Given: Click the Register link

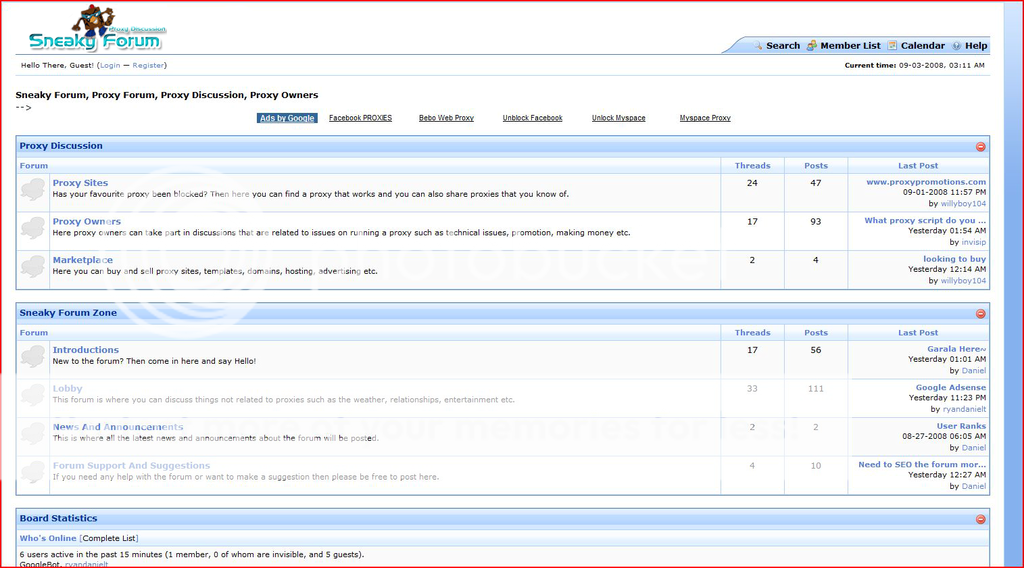Looking at the screenshot, I should pos(148,65).
